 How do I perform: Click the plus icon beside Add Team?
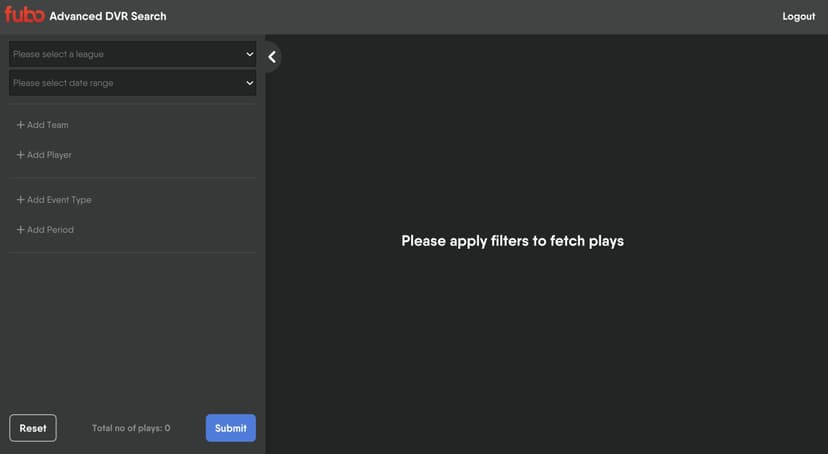20,125
